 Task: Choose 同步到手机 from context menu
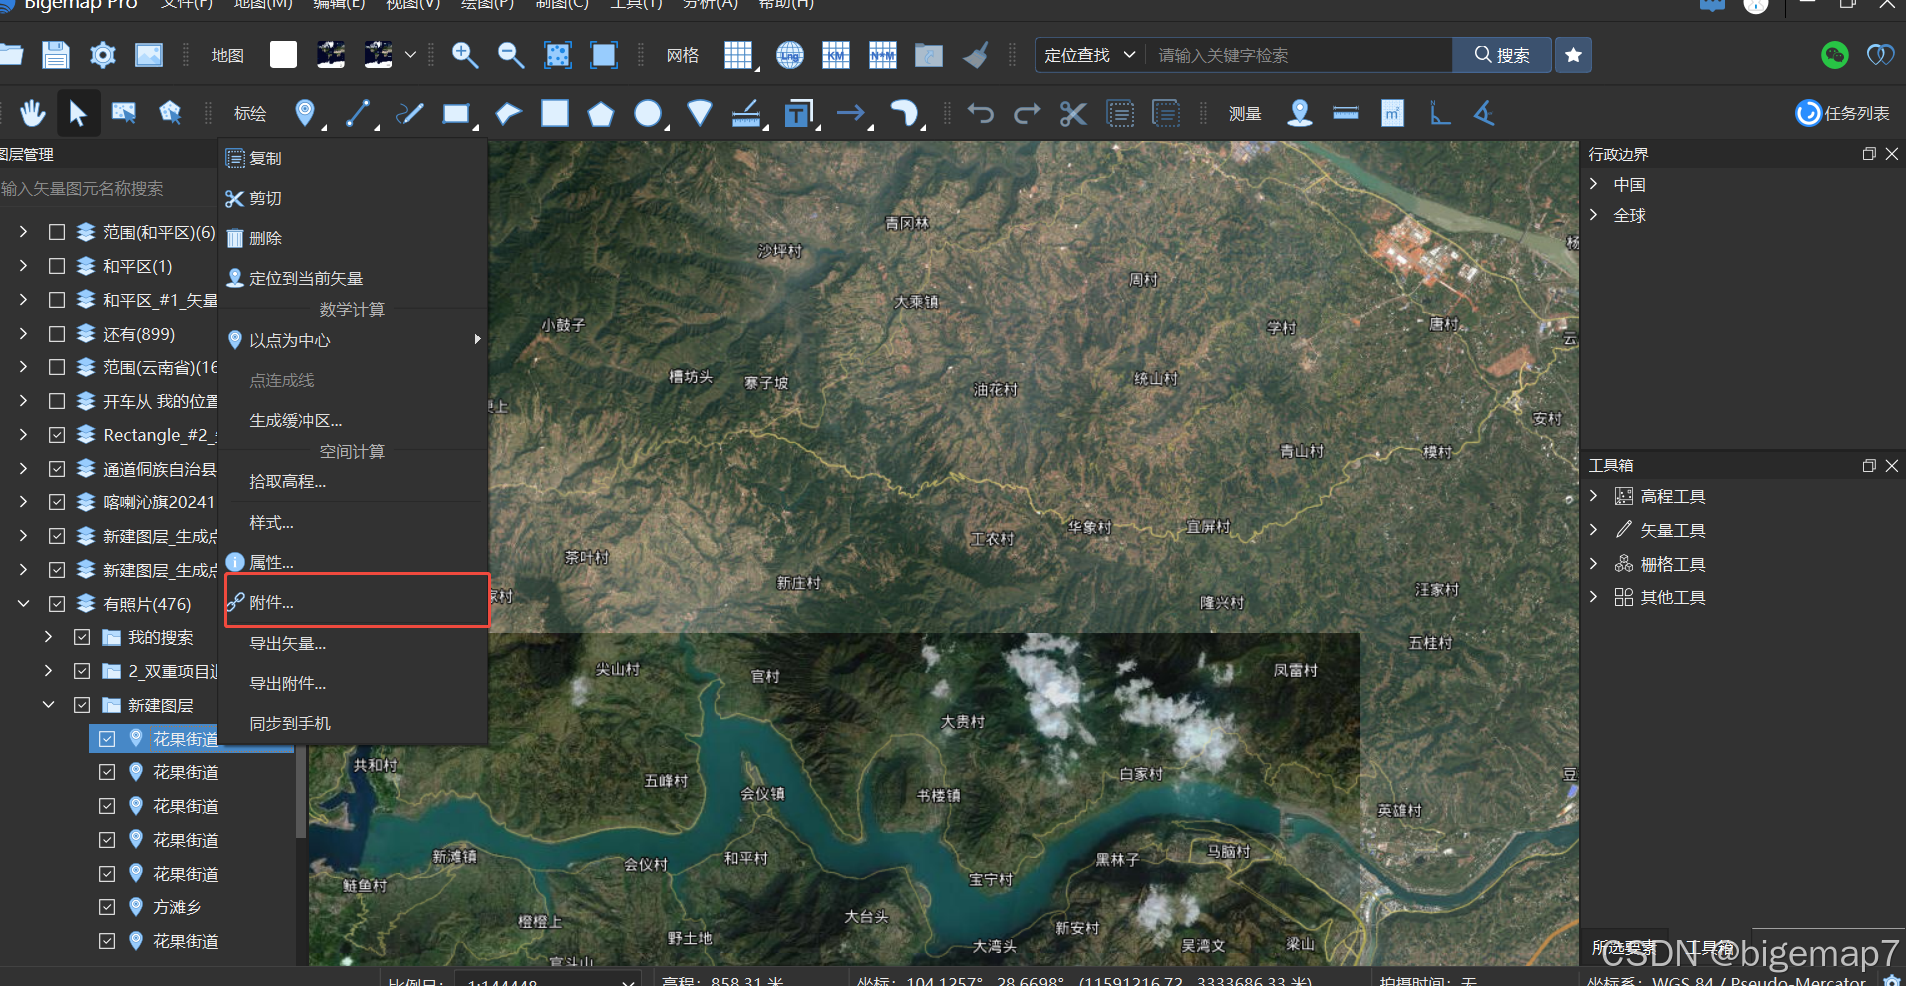click(353, 723)
